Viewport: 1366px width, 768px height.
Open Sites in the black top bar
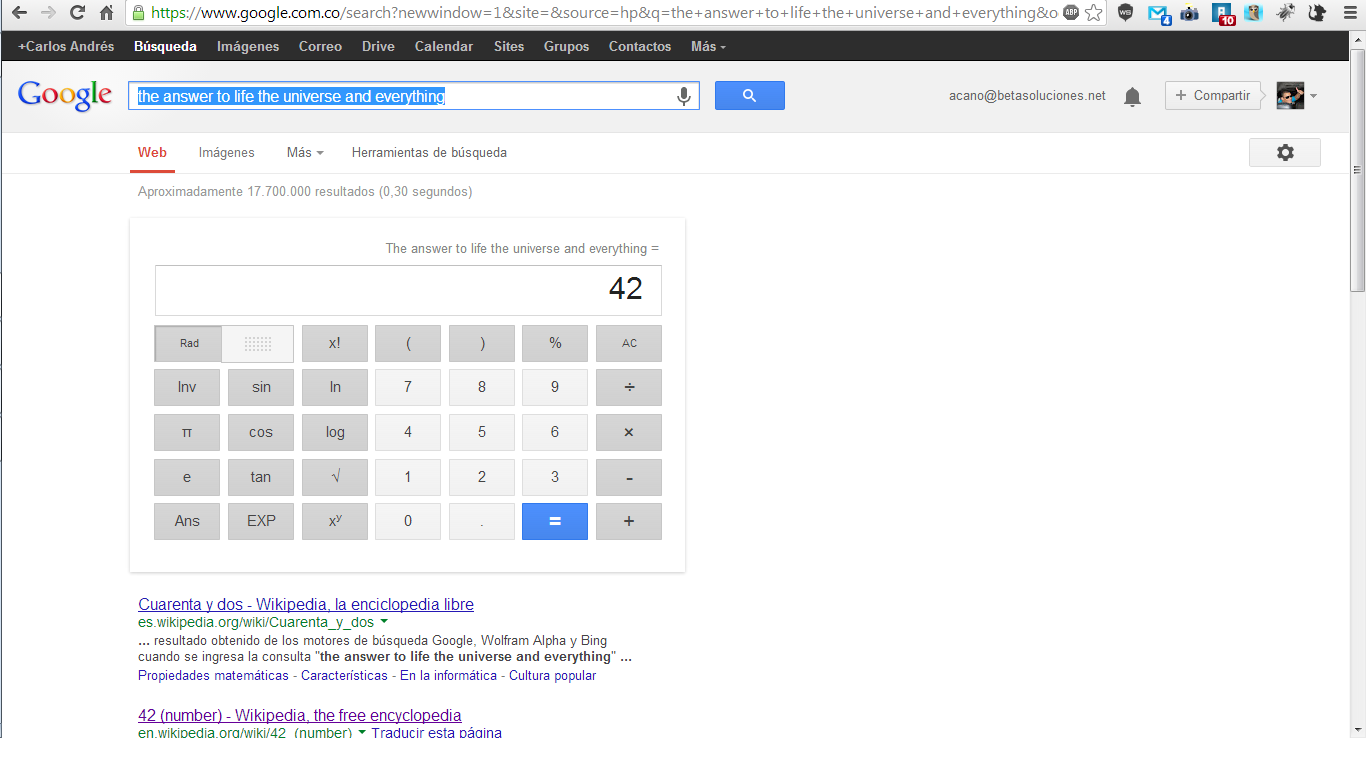coord(509,47)
